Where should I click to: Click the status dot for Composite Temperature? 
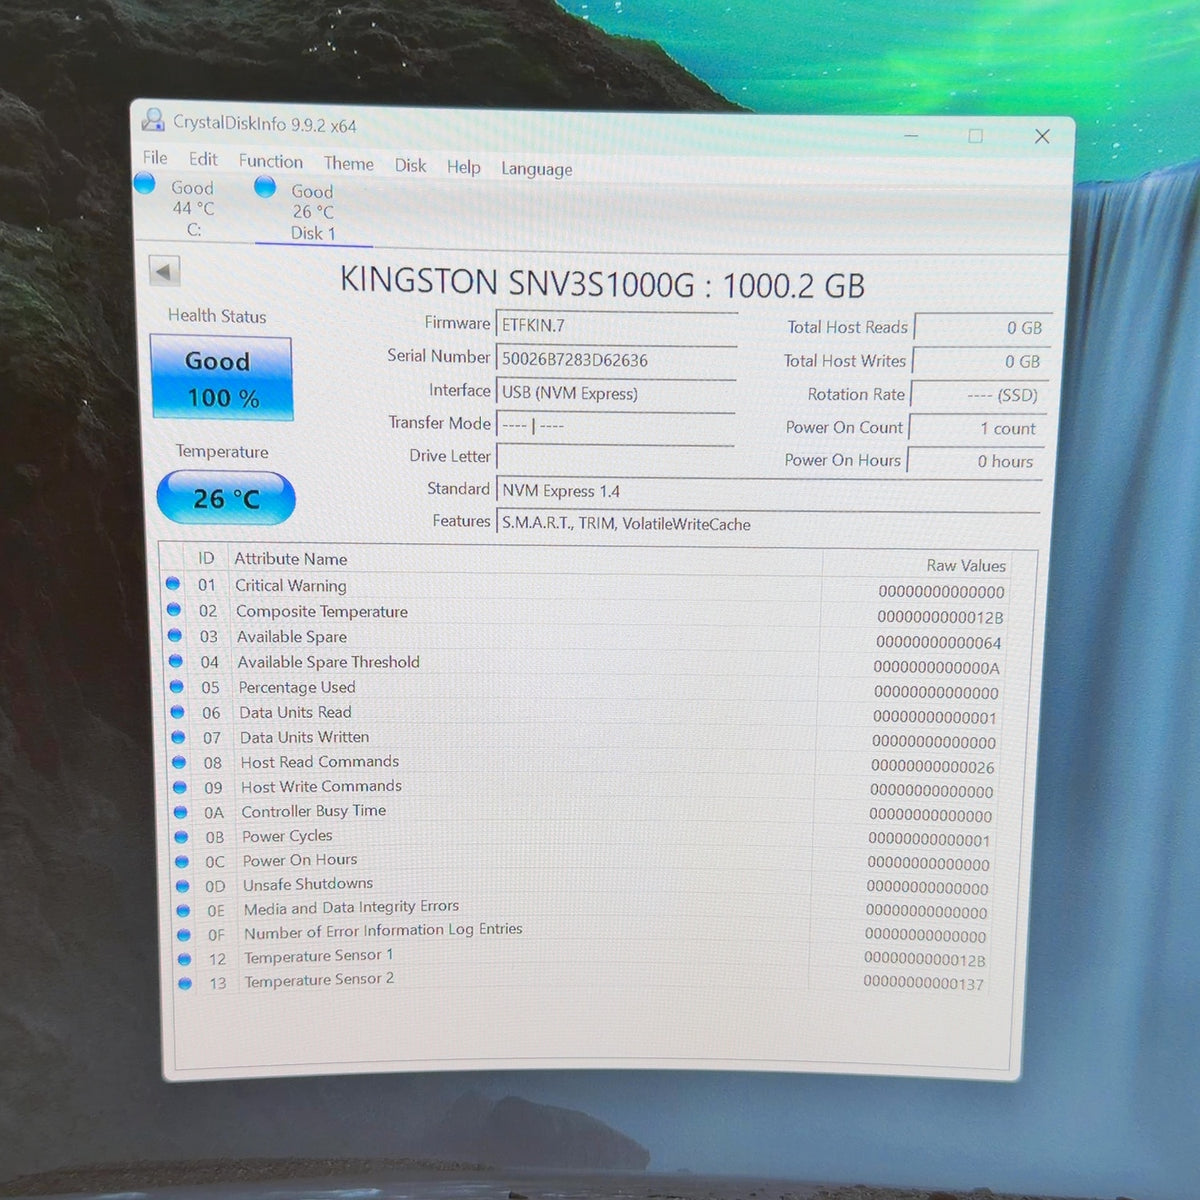click(x=173, y=609)
